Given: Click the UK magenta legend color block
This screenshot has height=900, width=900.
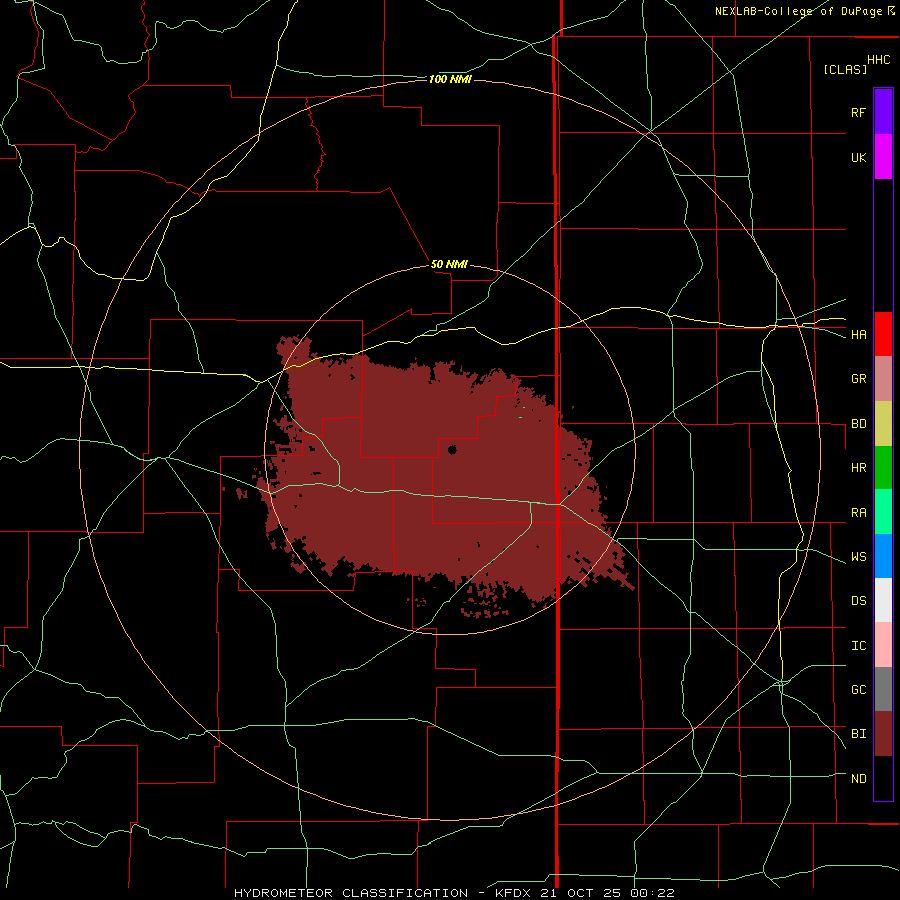Looking at the screenshot, I should [883, 157].
